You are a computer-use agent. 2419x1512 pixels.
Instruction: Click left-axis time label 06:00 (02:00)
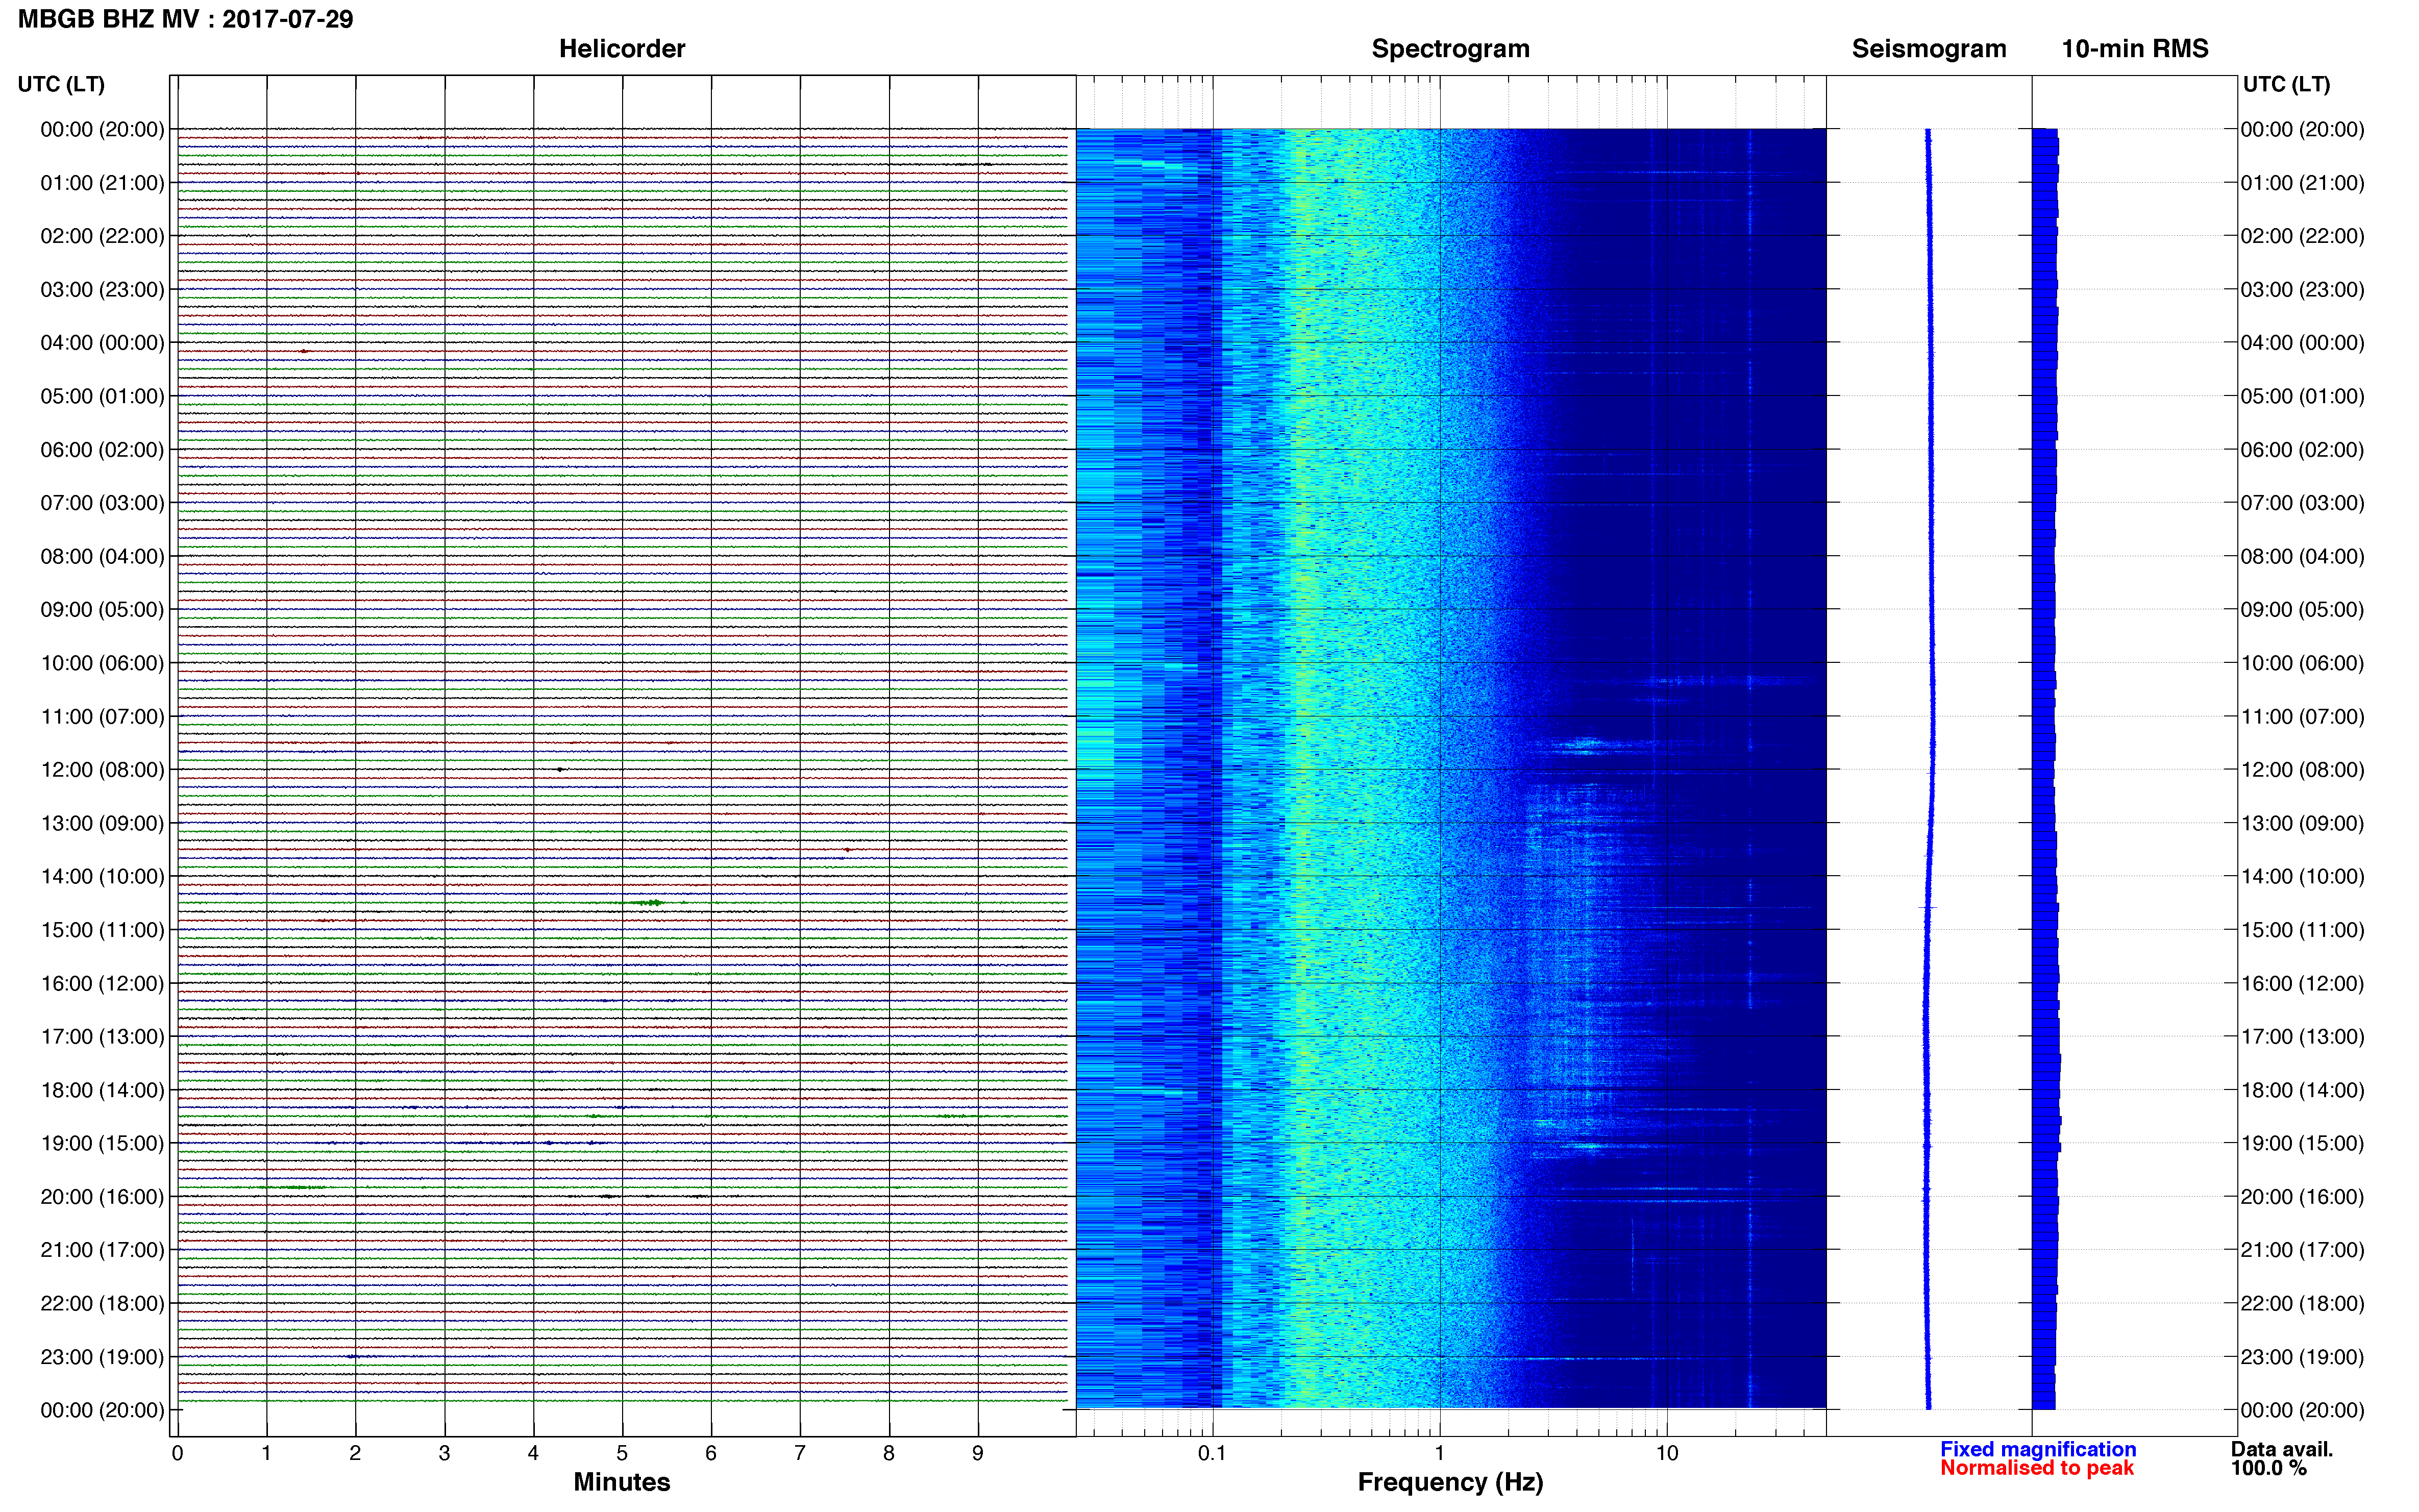[102, 450]
